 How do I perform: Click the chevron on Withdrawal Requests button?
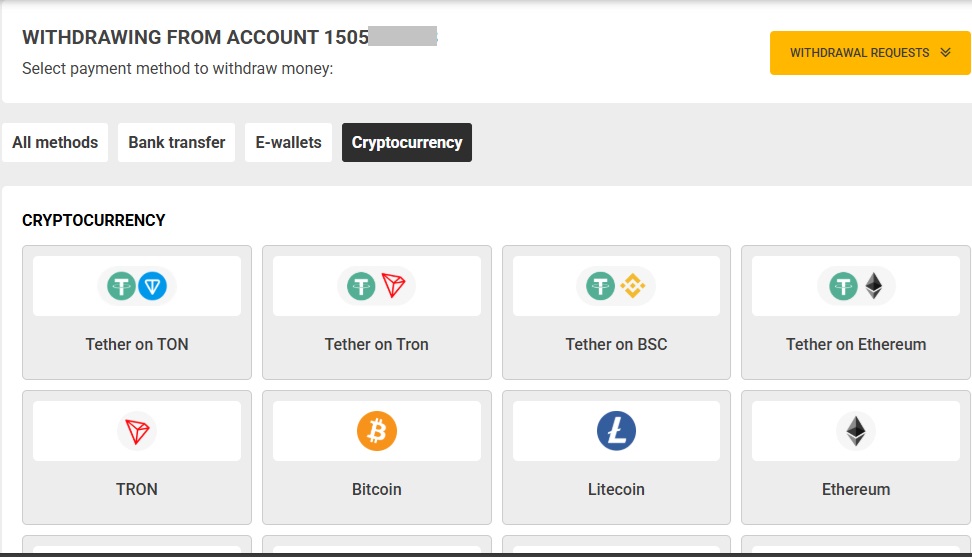(x=946, y=53)
